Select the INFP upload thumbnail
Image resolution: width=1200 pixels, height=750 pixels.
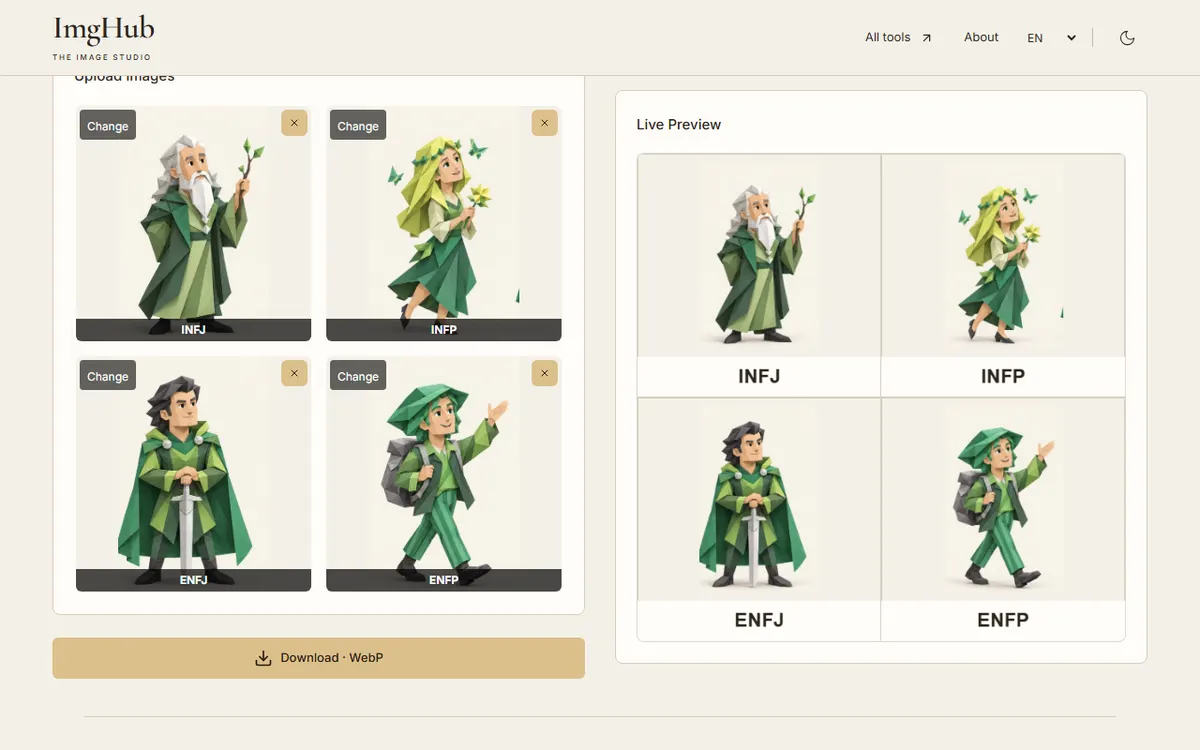444,224
